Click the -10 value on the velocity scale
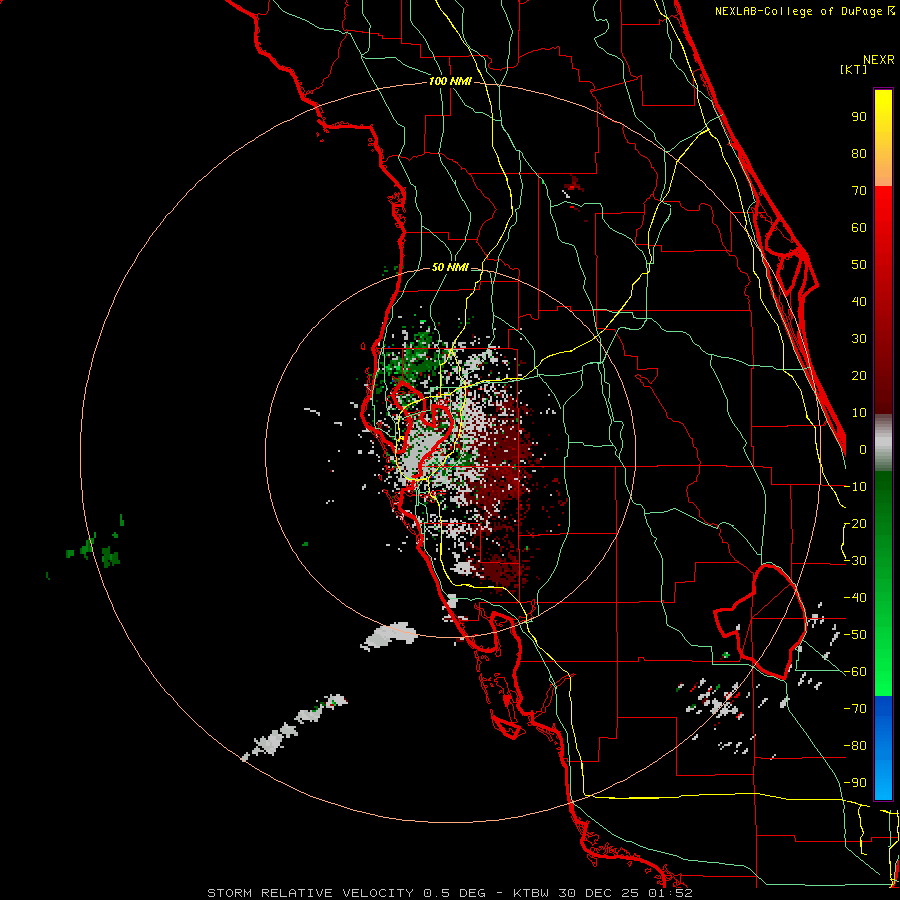The width and height of the screenshot is (900, 900). pos(855,487)
